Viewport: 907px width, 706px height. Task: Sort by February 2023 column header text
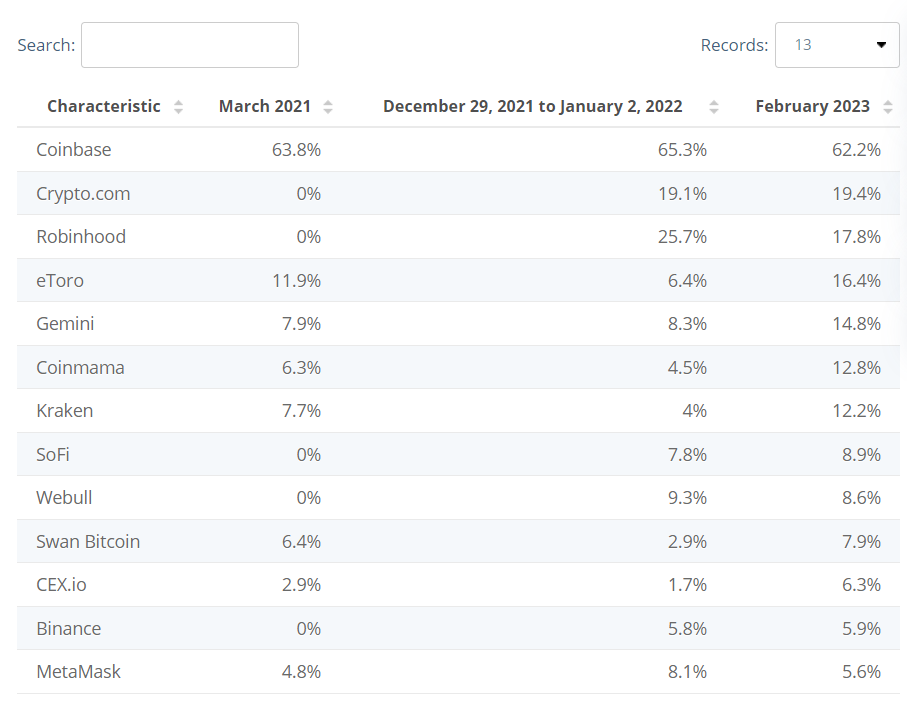[x=812, y=106]
